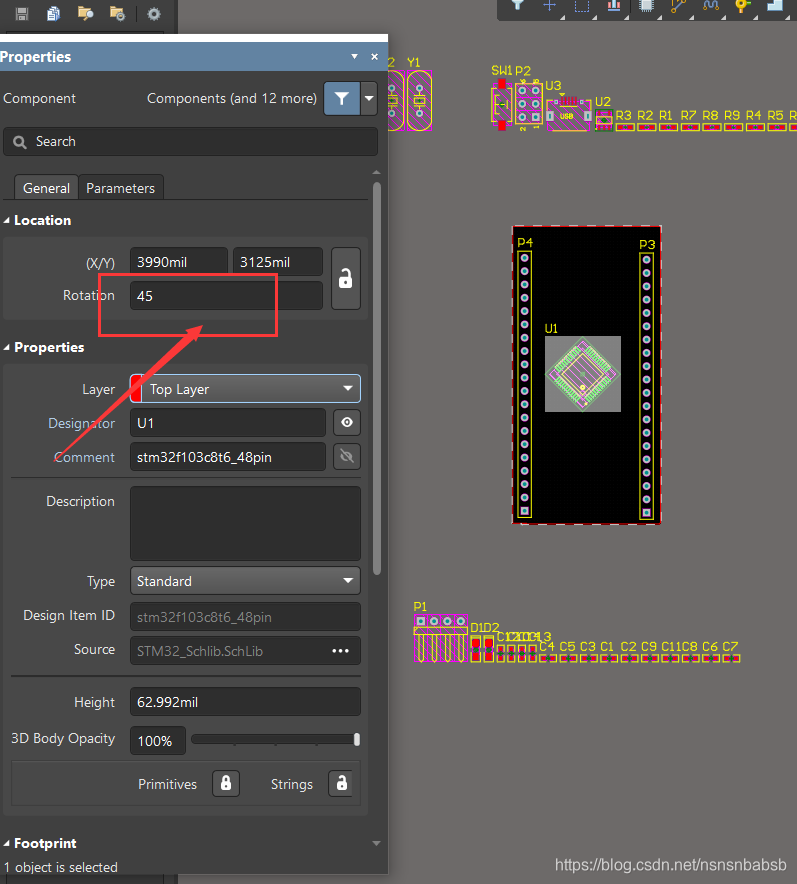
Task: Select crystal Y1 component
Action: click(x=419, y=100)
